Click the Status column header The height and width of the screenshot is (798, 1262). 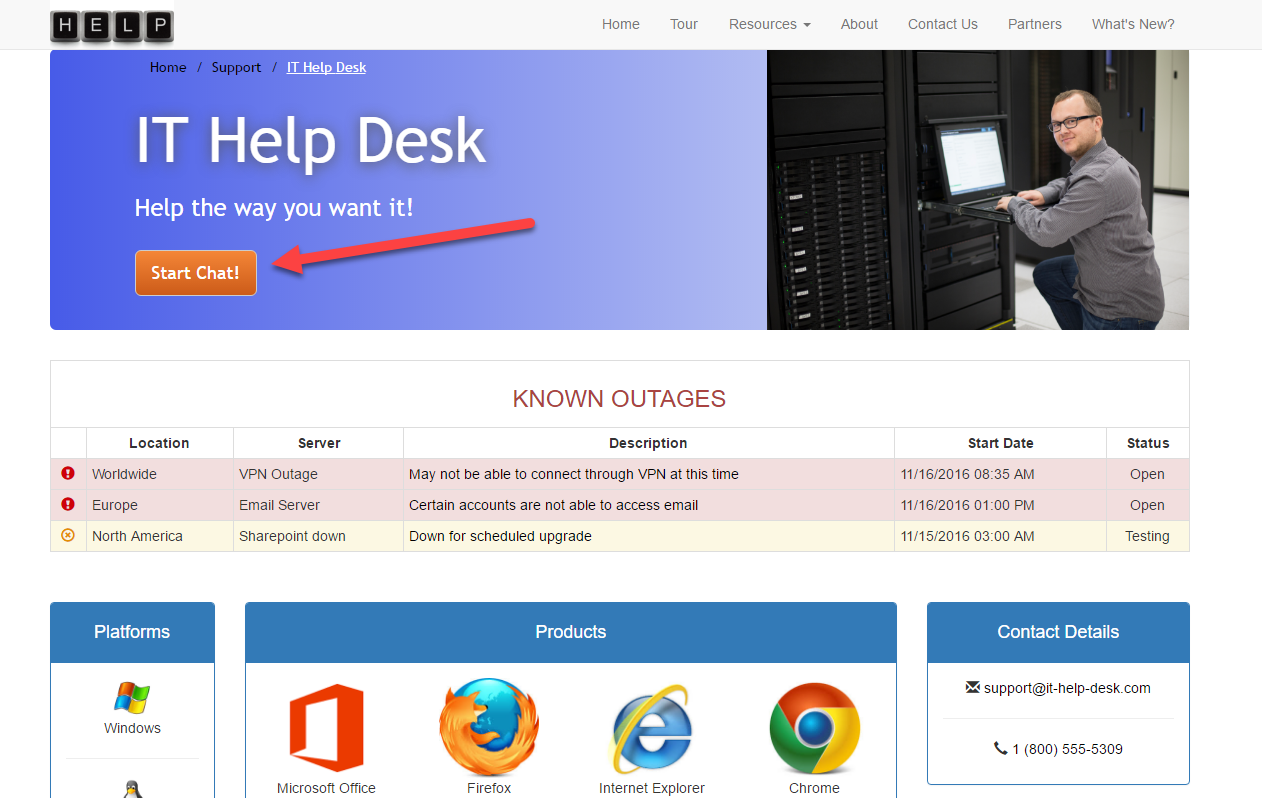[1148, 443]
